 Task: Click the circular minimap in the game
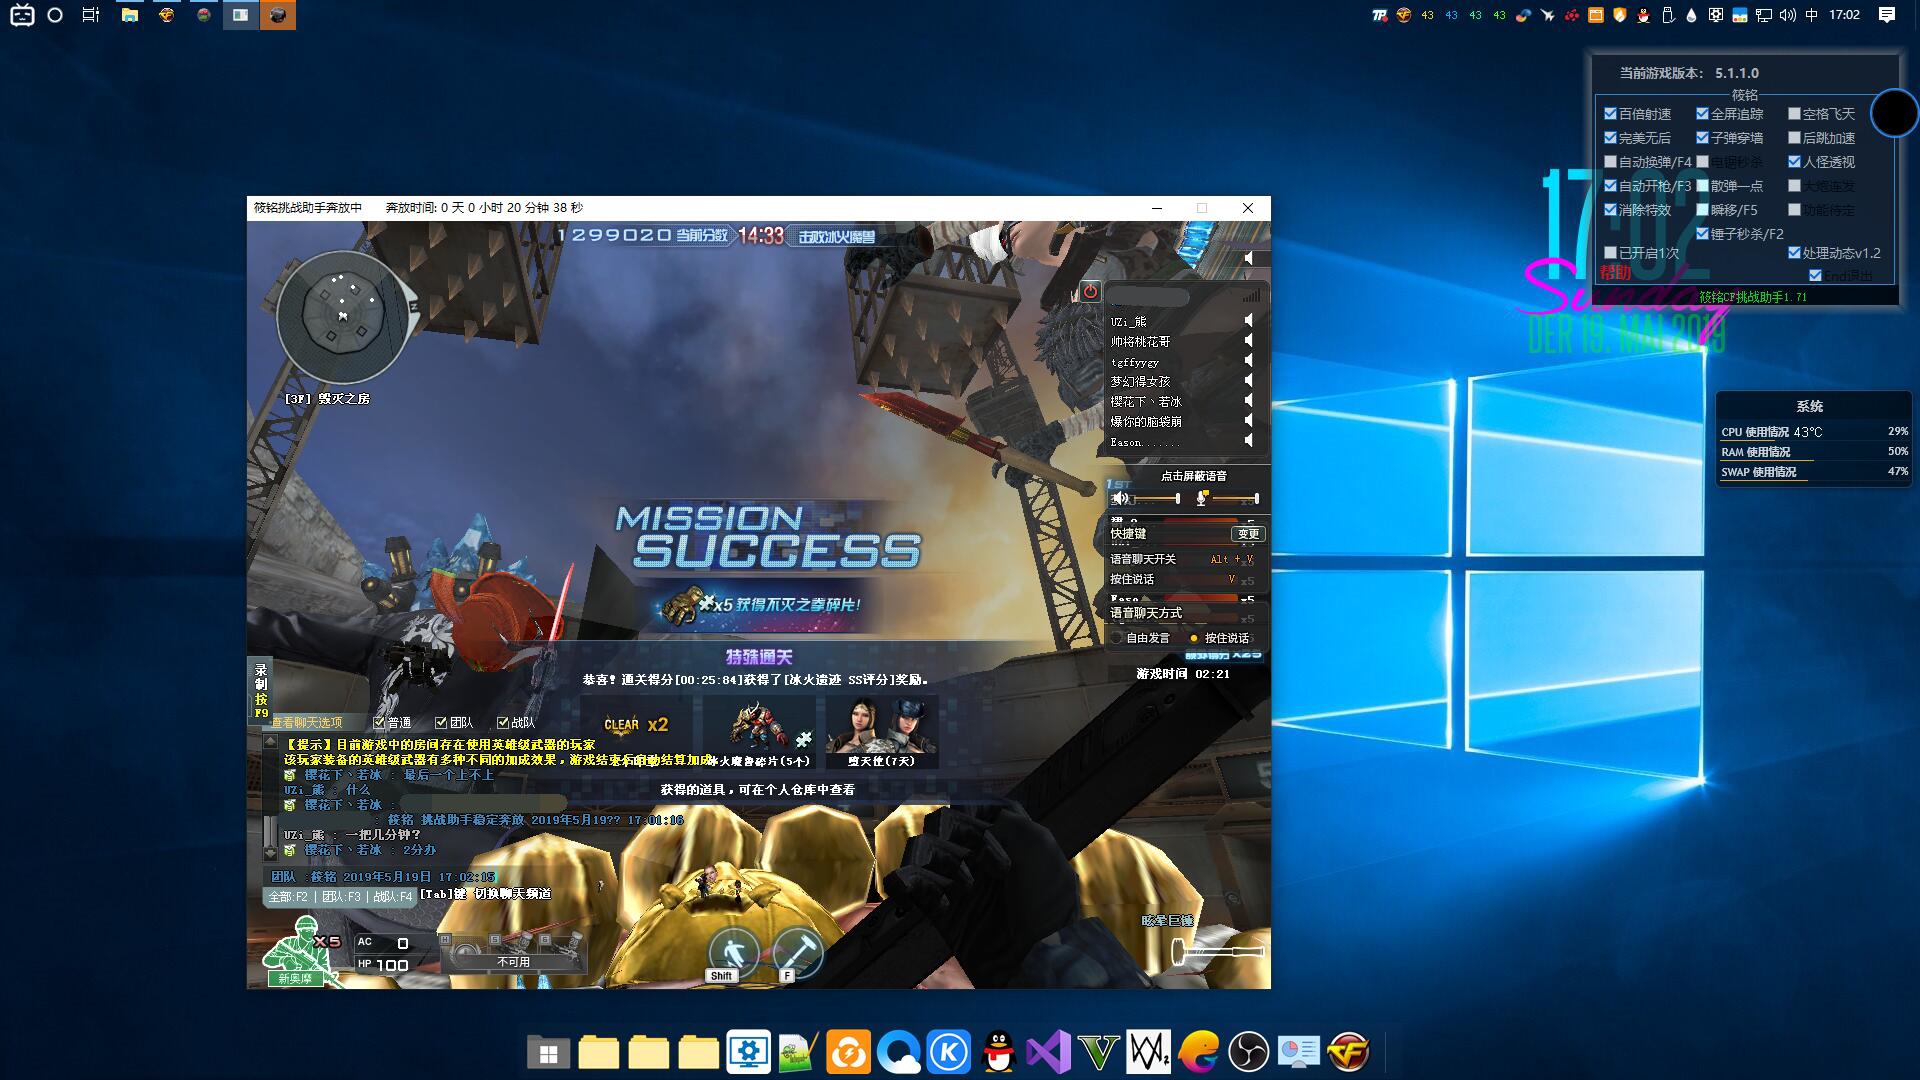coord(343,317)
